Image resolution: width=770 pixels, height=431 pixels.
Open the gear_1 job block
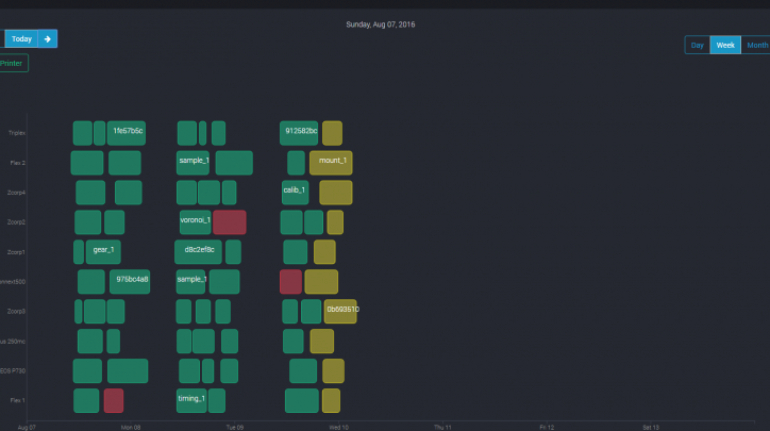pos(103,252)
